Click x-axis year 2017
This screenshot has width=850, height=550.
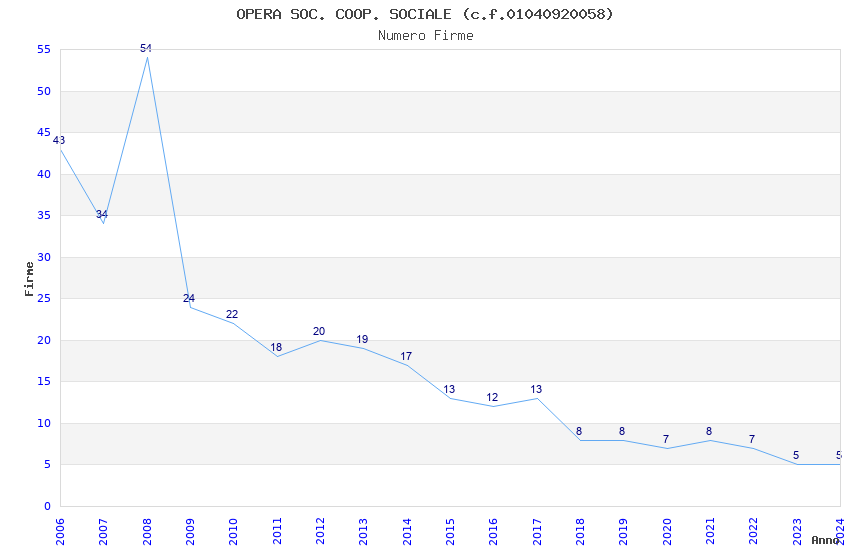click(537, 532)
